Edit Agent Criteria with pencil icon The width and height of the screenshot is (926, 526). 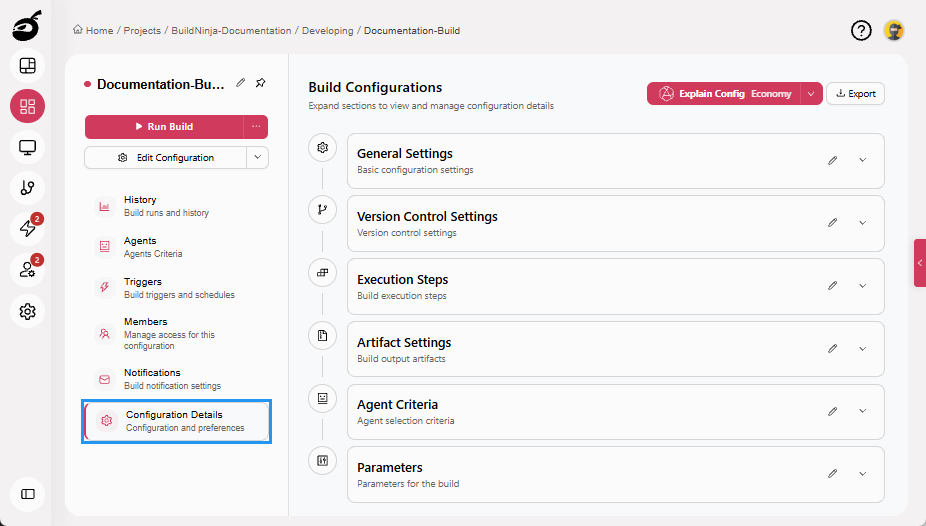pyautogui.click(x=833, y=411)
